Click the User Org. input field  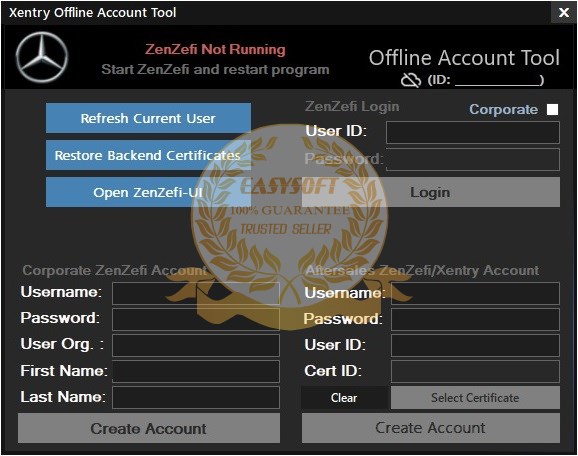196,345
